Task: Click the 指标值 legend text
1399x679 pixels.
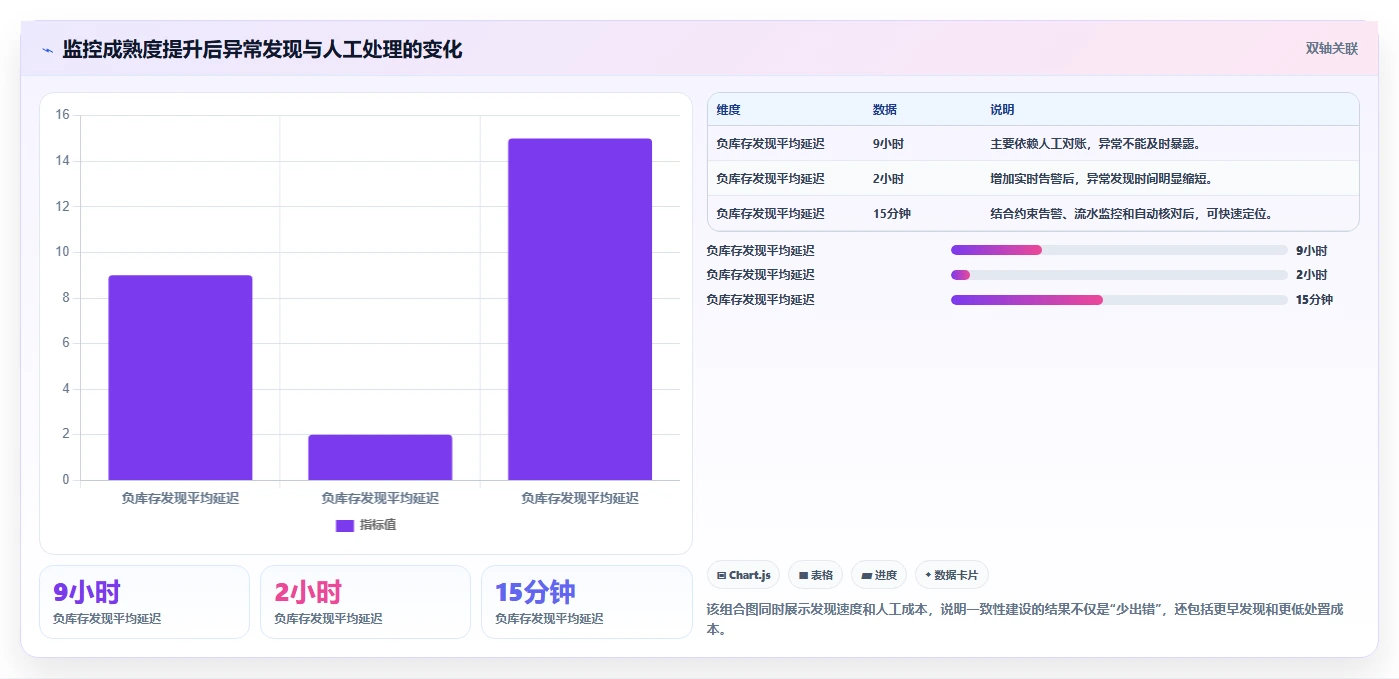Action: [378, 525]
